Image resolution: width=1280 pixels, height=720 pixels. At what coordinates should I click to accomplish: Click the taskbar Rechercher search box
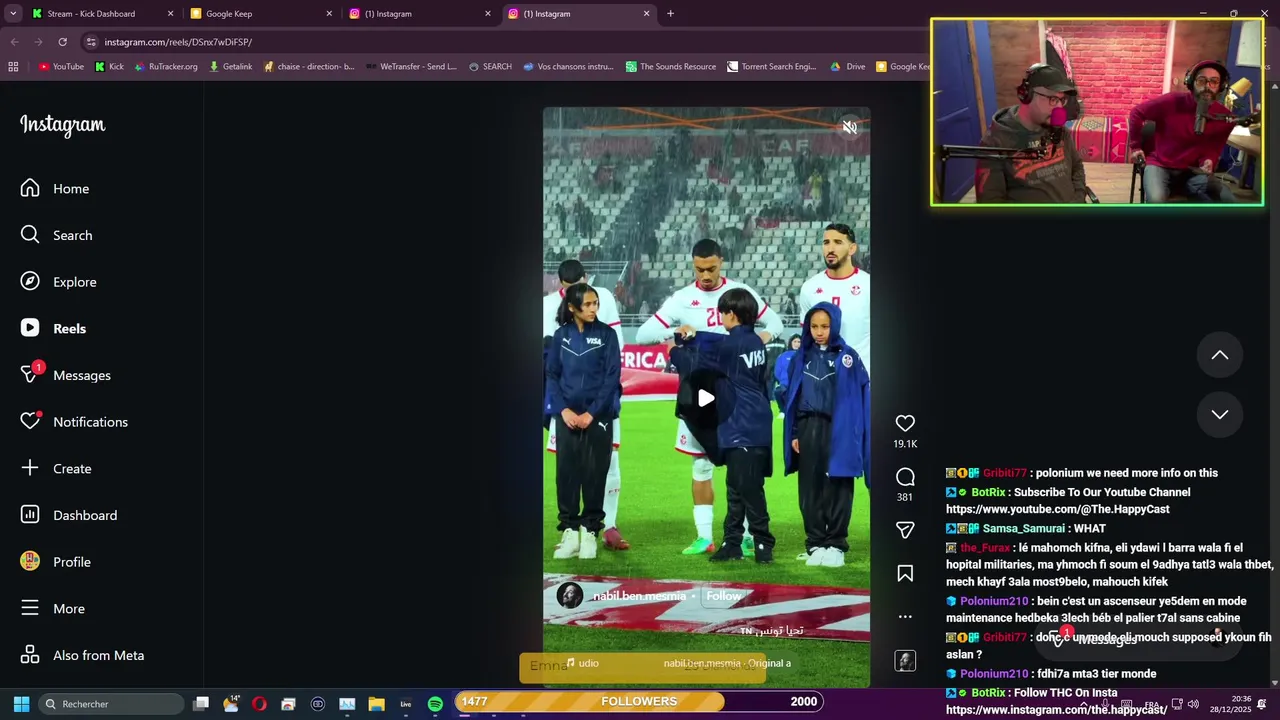[112, 704]
